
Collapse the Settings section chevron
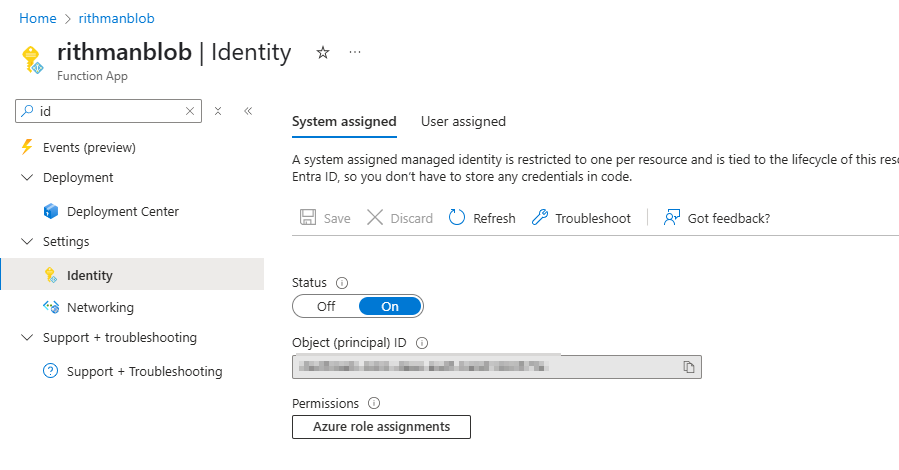(27, 241)
